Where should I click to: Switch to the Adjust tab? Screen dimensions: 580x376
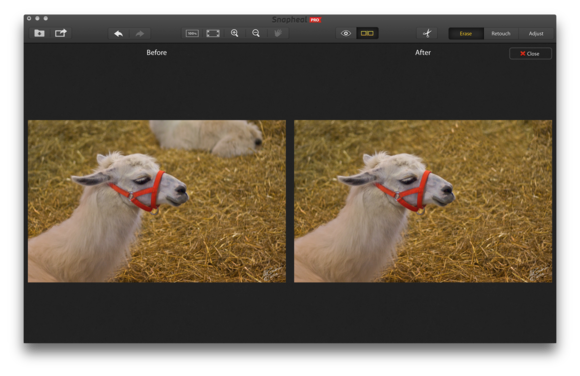tap(536, 34)
